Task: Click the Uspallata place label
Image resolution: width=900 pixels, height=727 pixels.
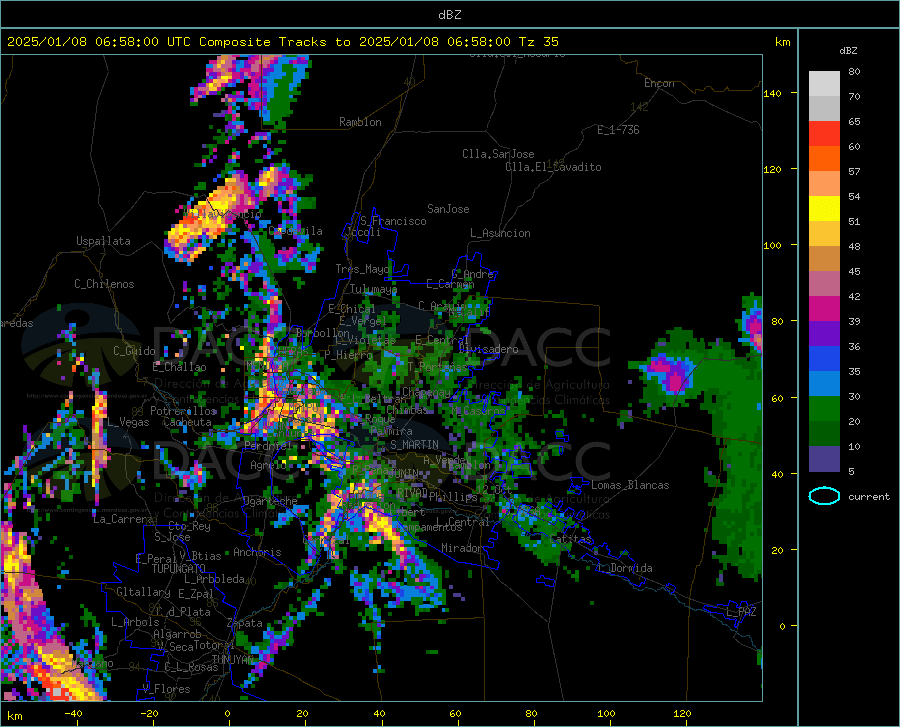Action: click(x=103, y=241)
